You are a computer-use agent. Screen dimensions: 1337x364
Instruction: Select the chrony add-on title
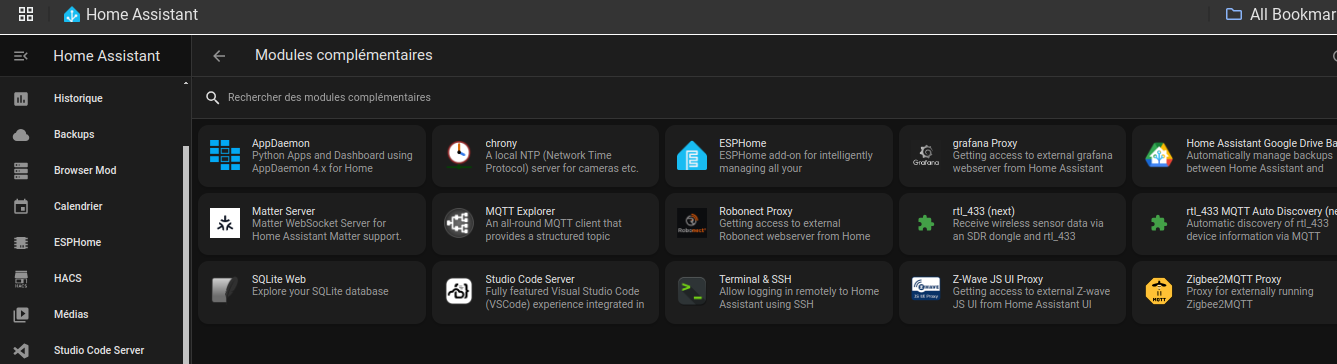click(501, 143)
